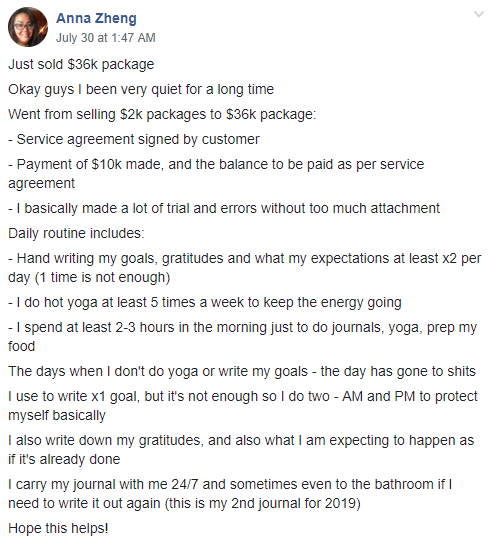492x541 pixels.
Task: Click the line 'Just sold $36k package'
Action: [x=81, y=65]
